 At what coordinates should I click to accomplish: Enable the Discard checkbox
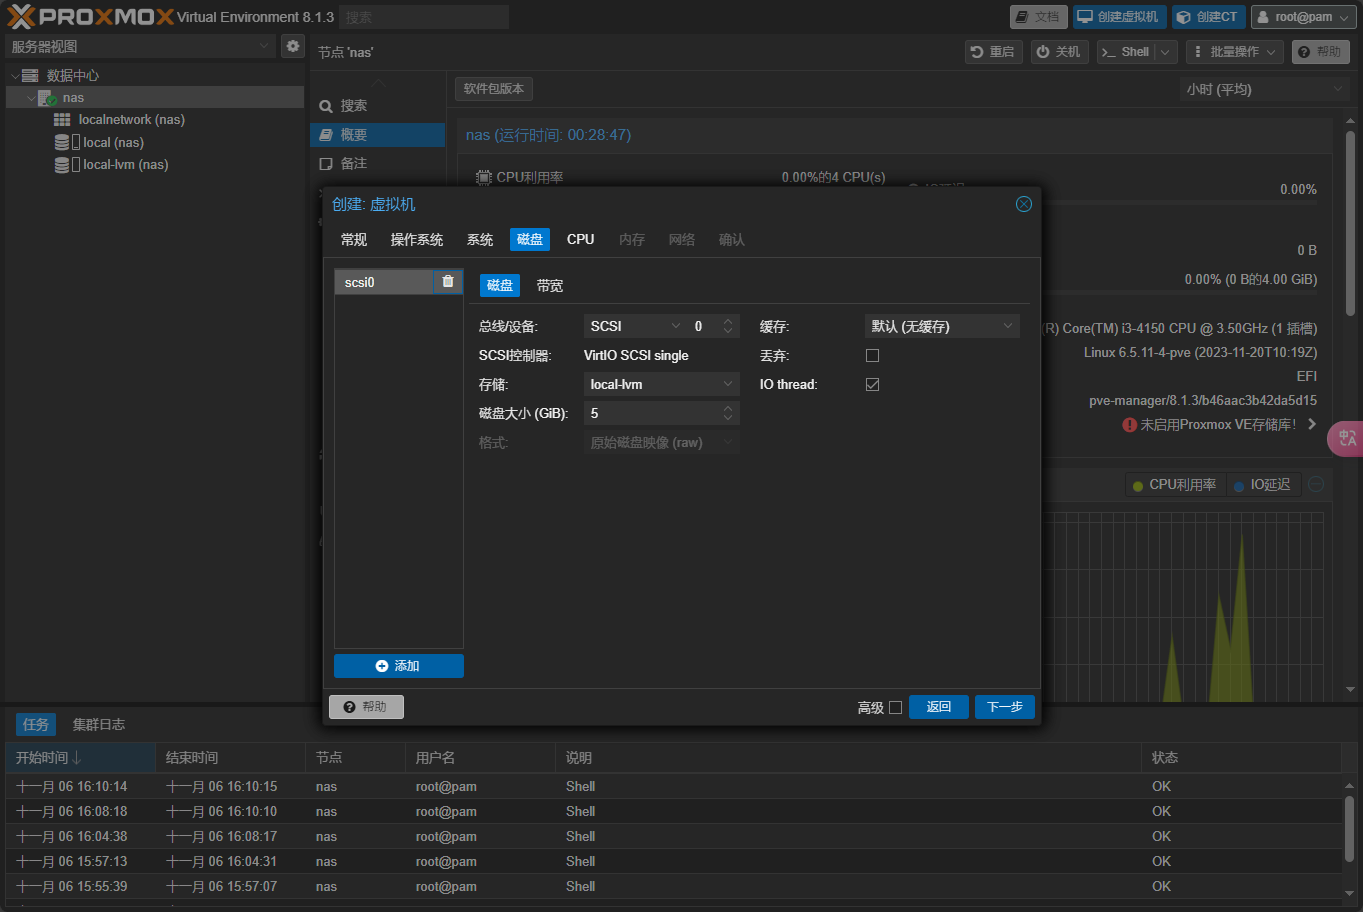872,356
